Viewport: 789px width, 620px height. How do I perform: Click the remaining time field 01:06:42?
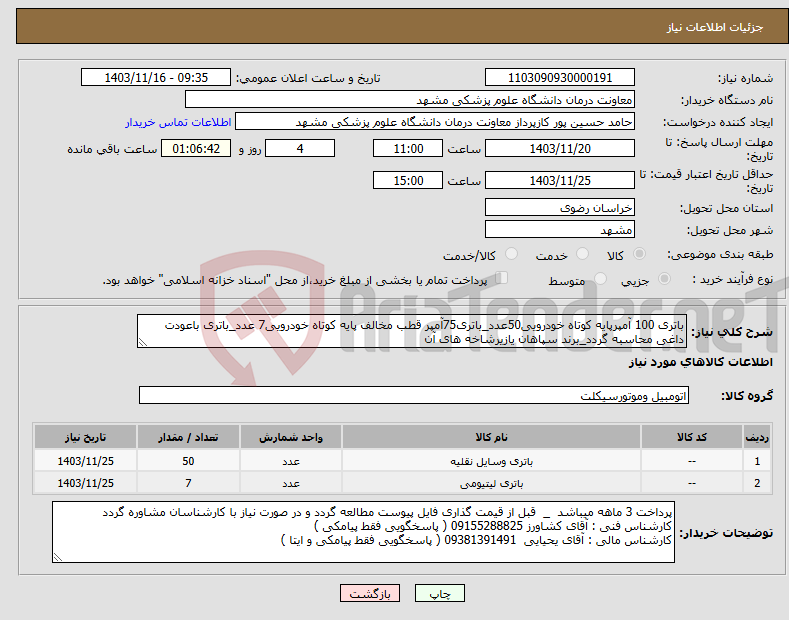coord(196,148)
